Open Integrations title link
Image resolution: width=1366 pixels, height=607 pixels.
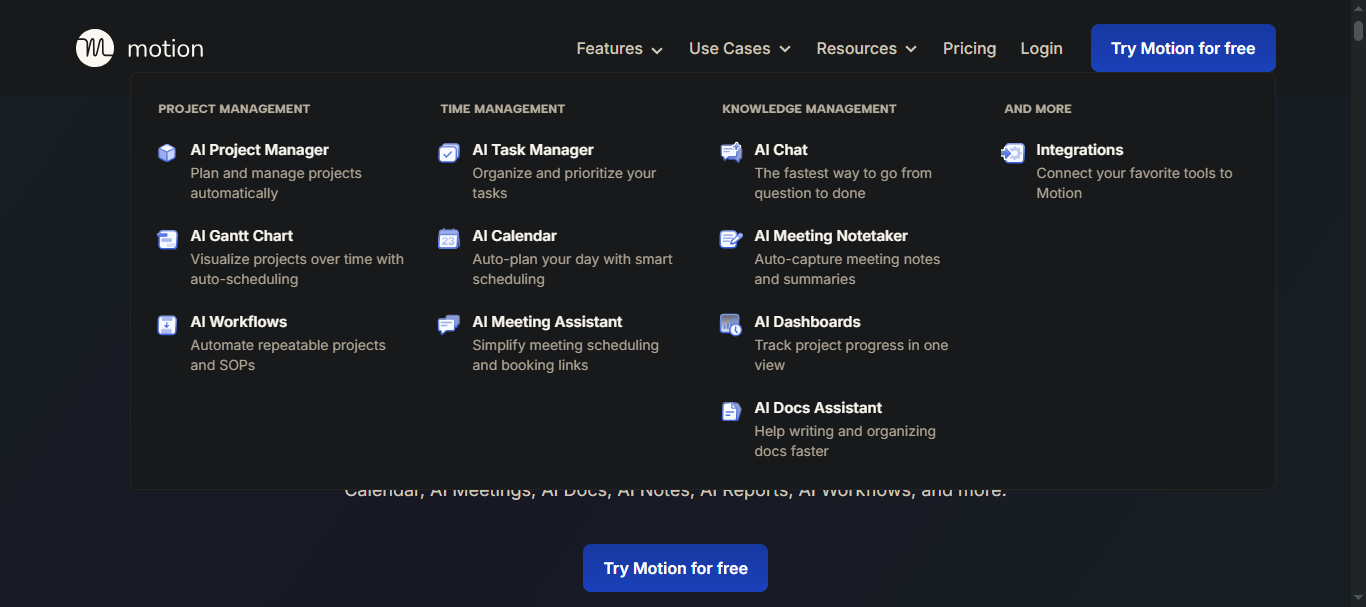coord(1080,150)
